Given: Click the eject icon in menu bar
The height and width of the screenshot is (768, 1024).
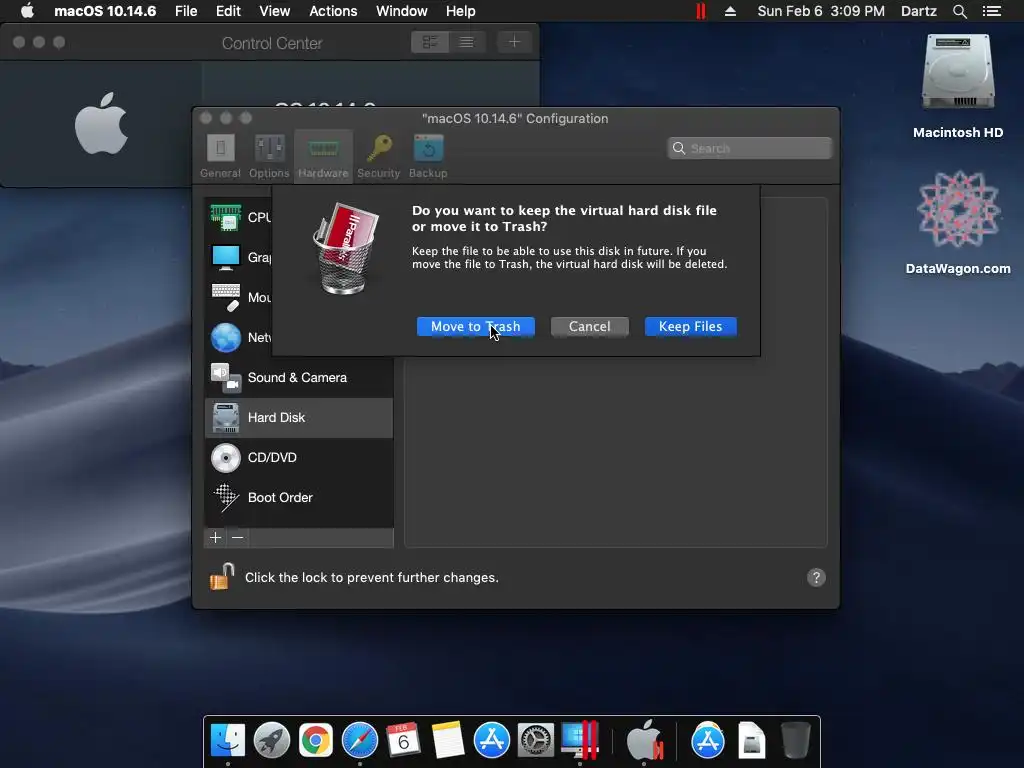Looking at the screenshot, I should [730, 11].
